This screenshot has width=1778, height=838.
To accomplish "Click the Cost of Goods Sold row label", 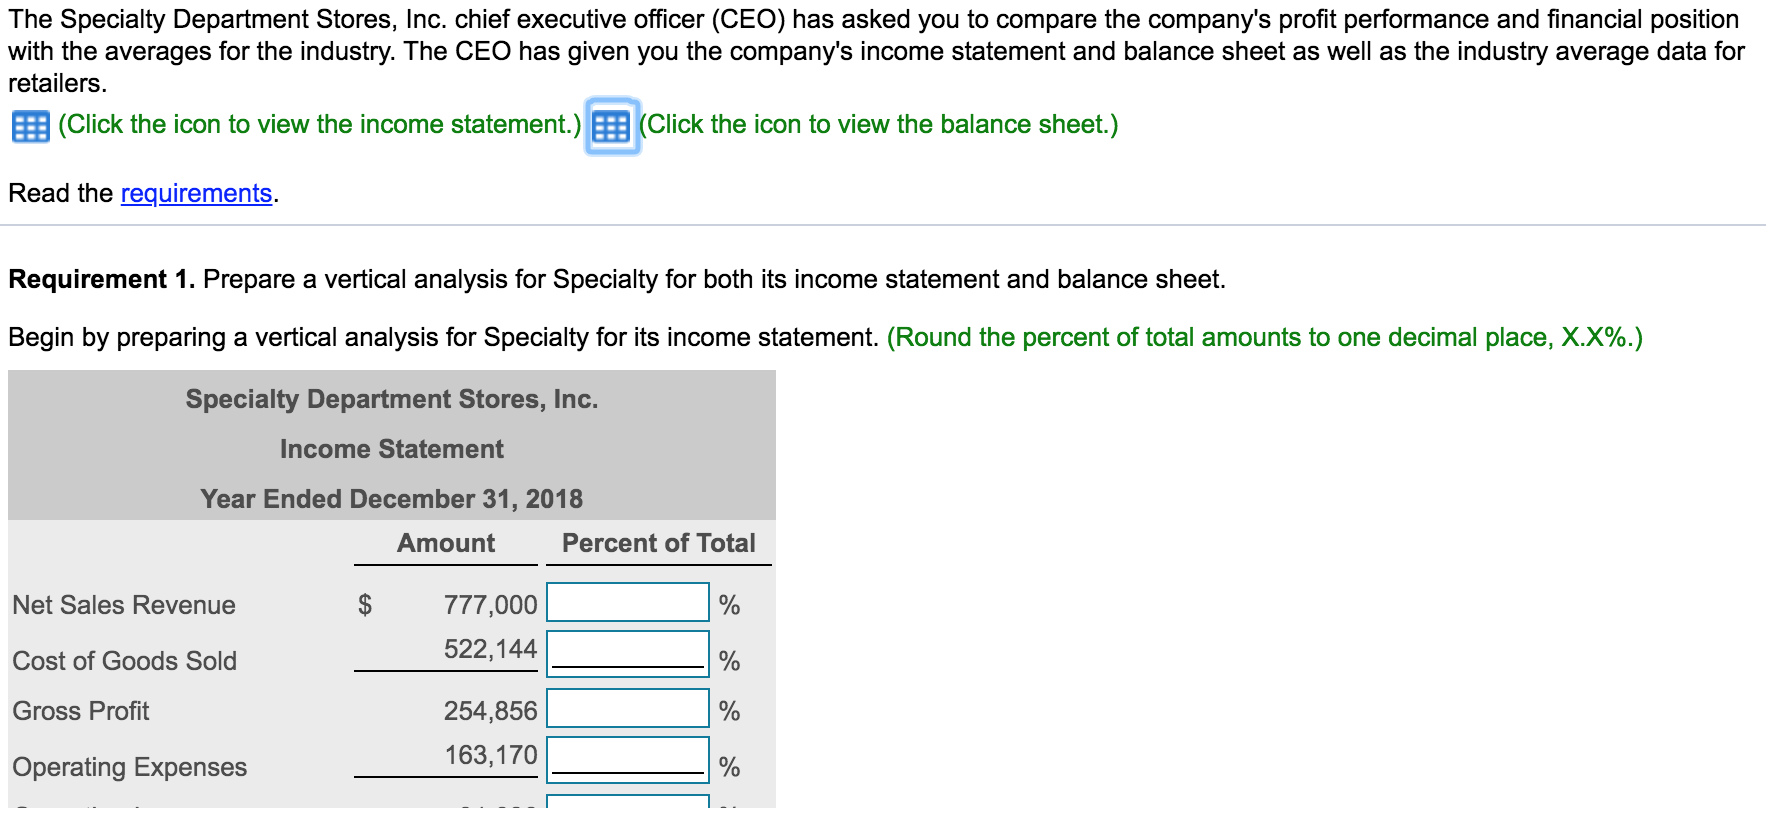I will point(124,661).
